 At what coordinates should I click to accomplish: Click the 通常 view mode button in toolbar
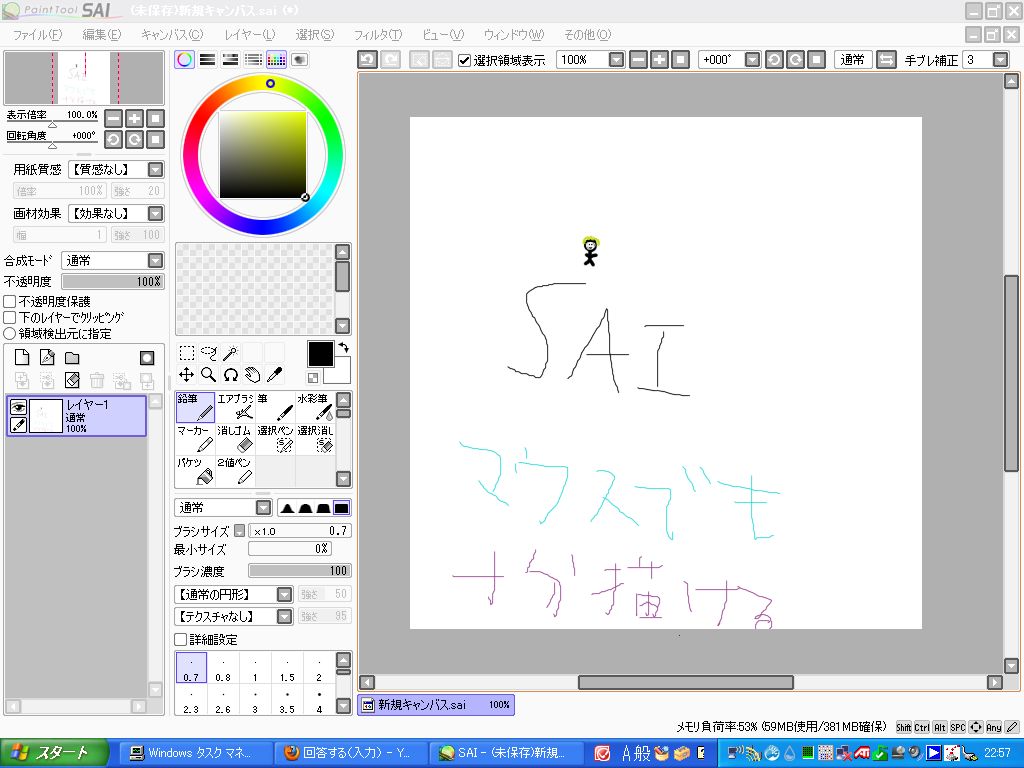point(852,60)
